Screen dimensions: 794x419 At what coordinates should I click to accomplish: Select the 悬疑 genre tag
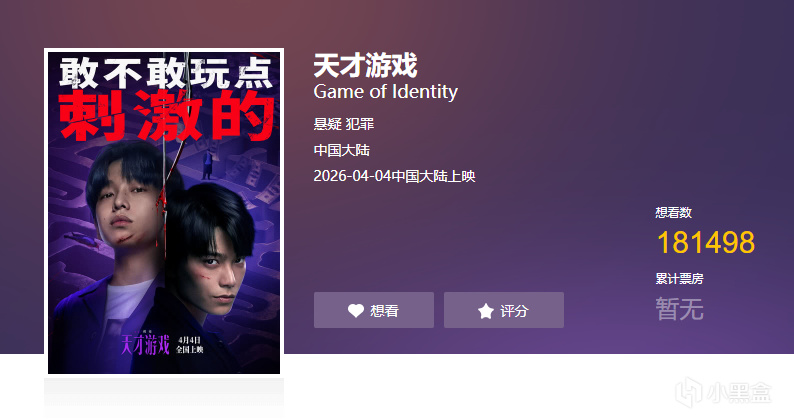pos(328,124)
